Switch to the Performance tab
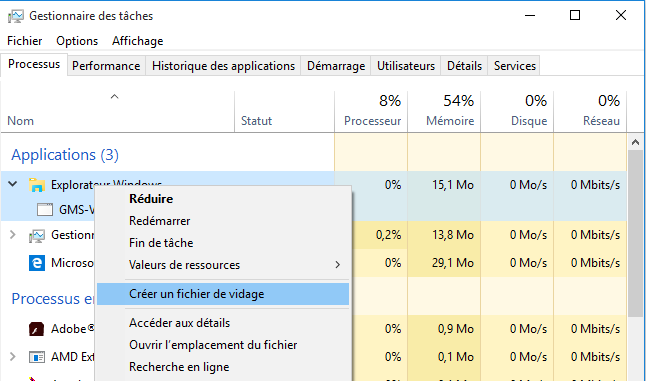646x381 pixels. [x=106, y=66]
